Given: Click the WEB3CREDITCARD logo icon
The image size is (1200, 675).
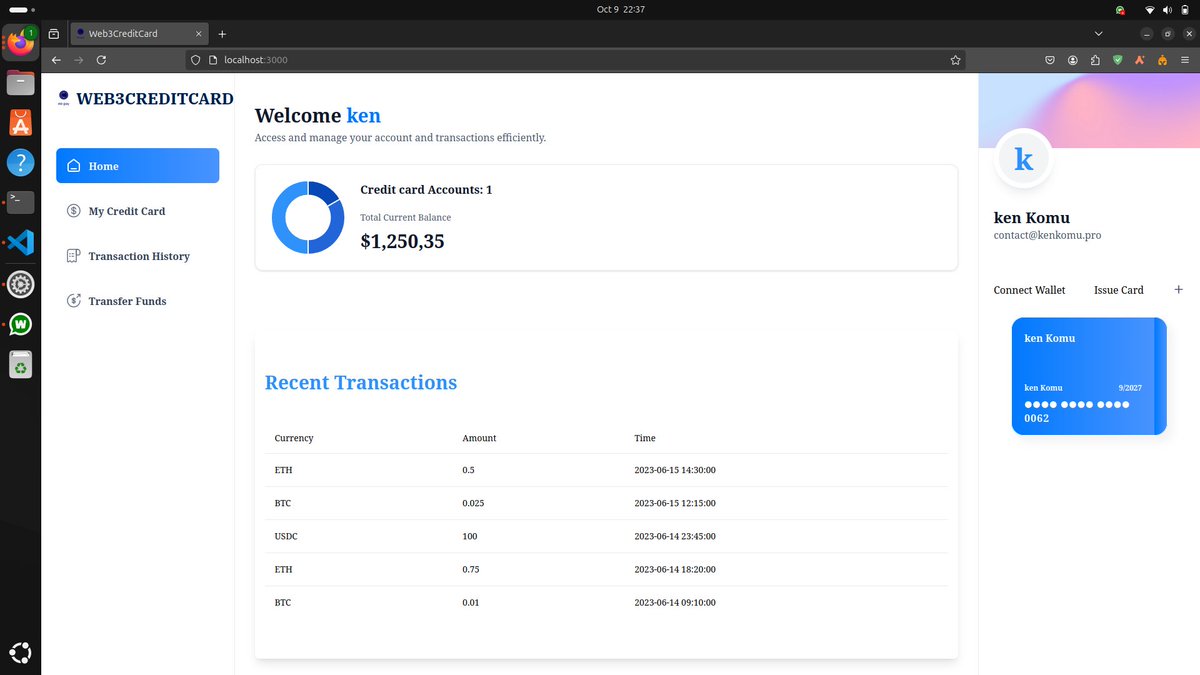Looking at the screenshot, I should tap(63, 98).
